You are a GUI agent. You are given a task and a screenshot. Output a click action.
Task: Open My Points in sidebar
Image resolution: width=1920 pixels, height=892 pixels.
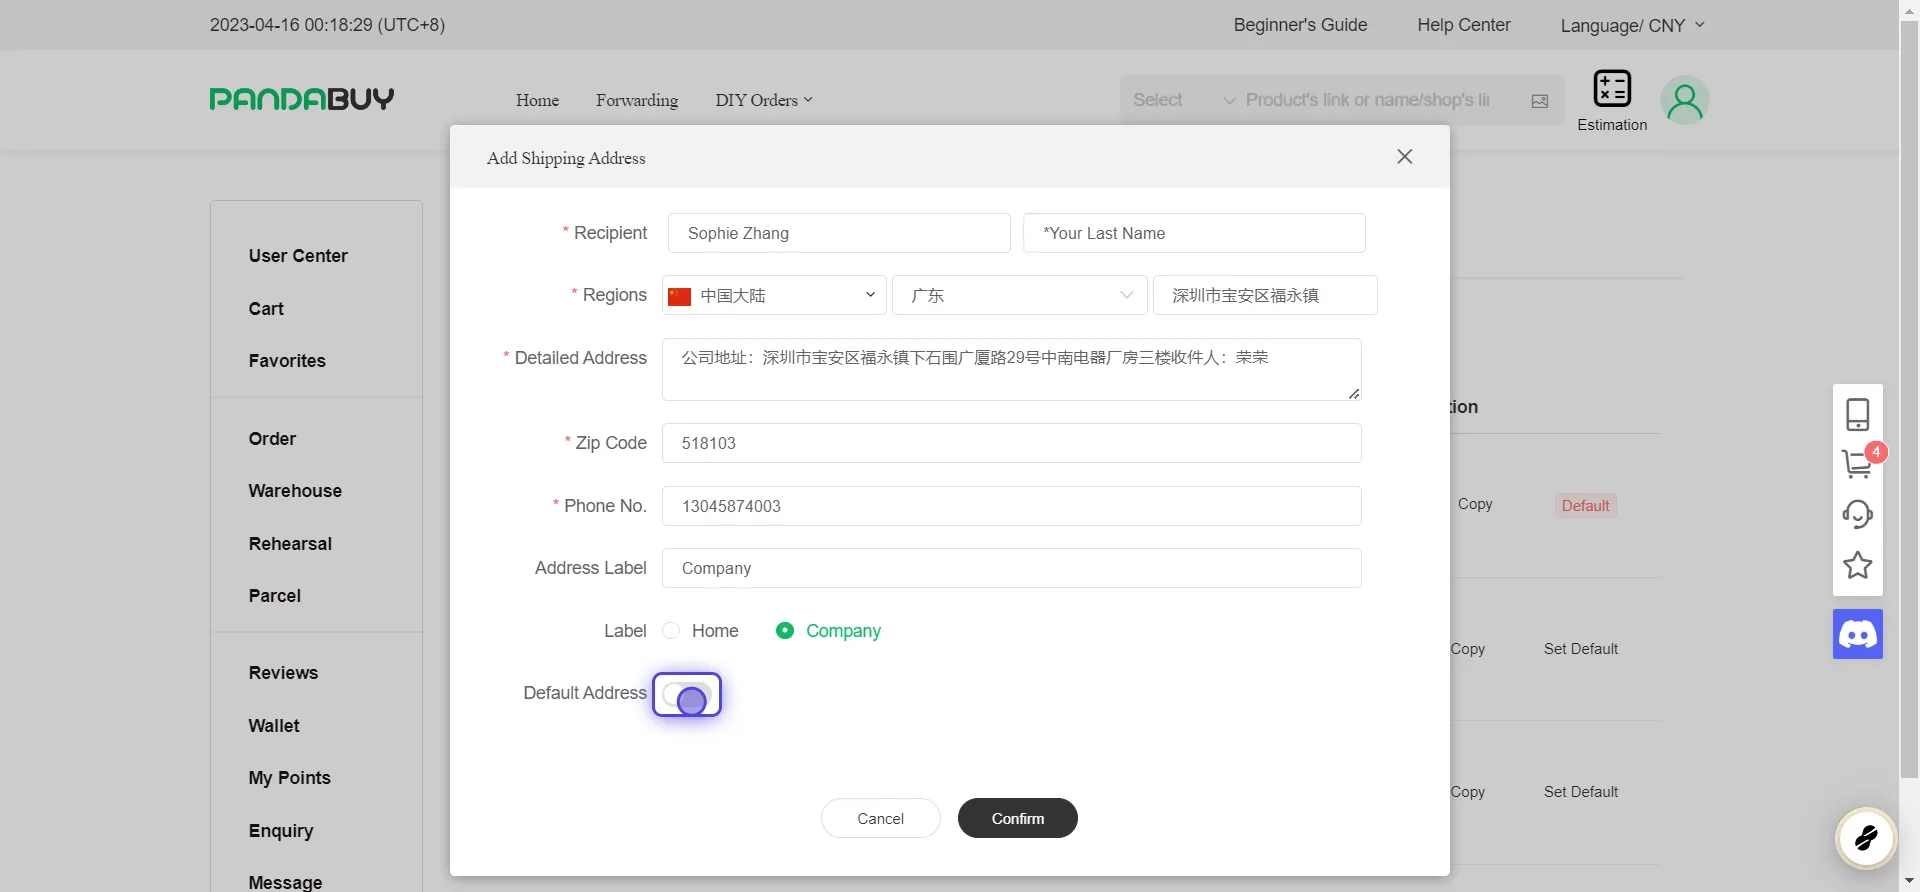(290, 778)
